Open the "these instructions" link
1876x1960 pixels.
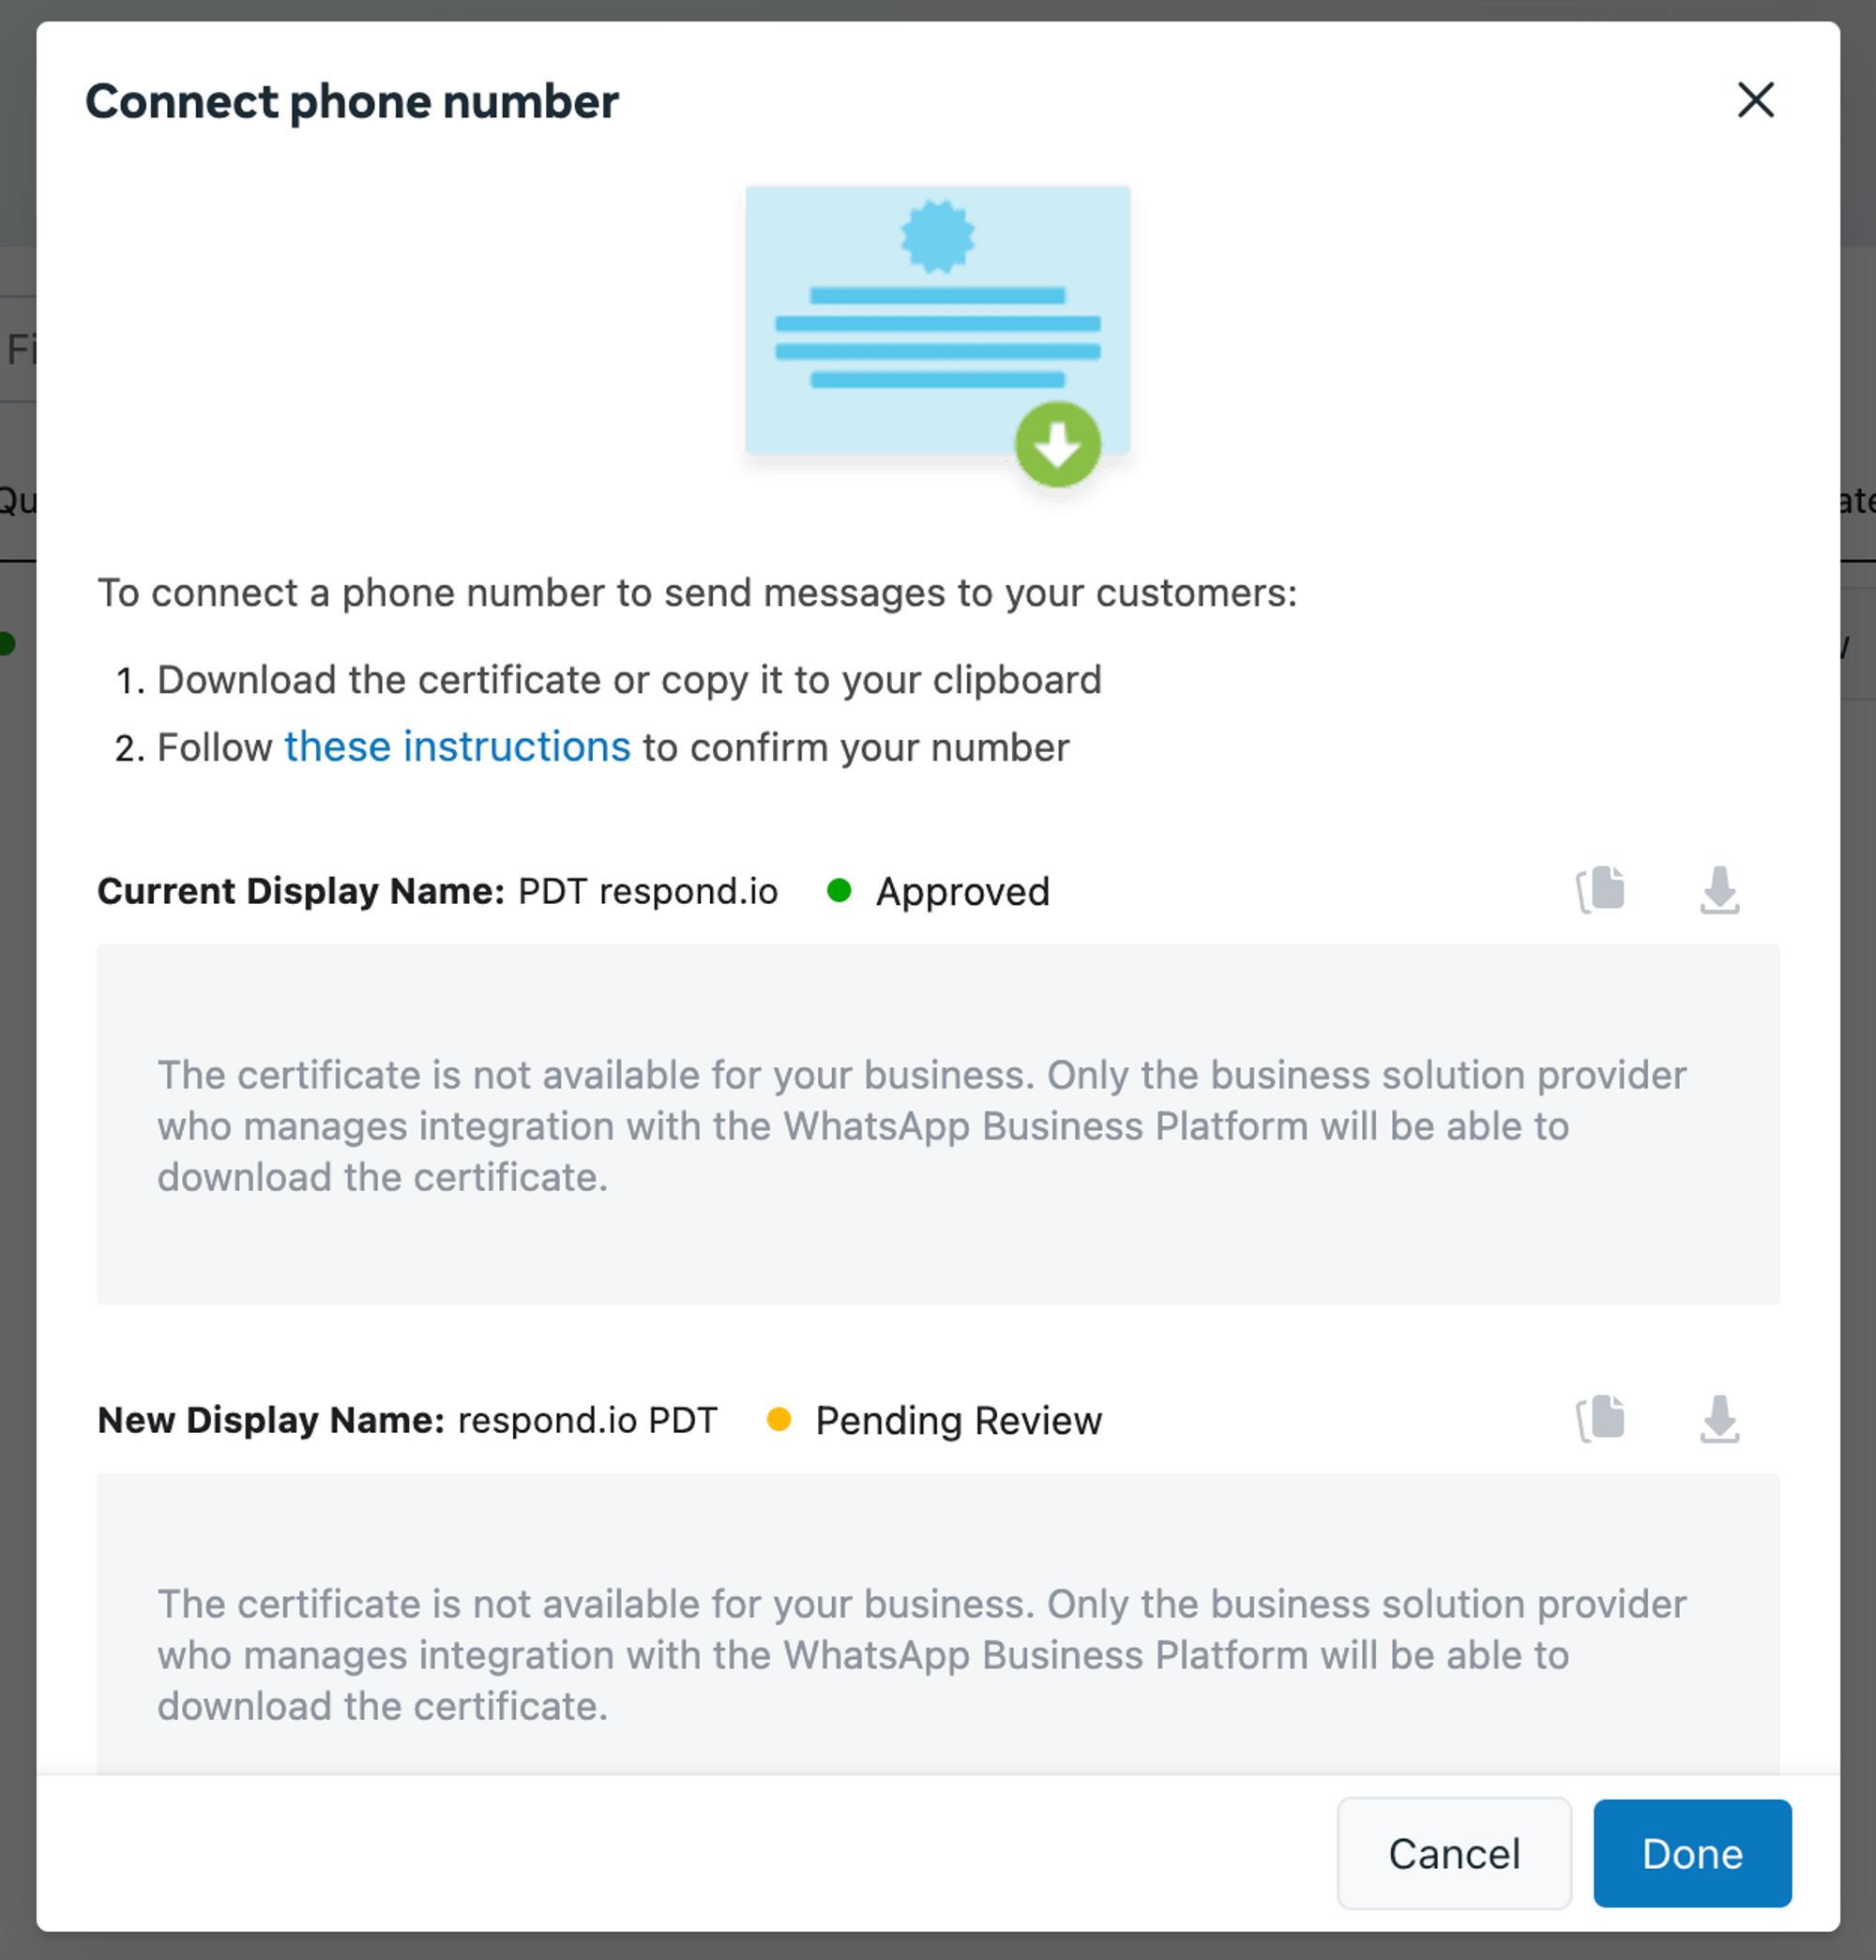point(457,747)
